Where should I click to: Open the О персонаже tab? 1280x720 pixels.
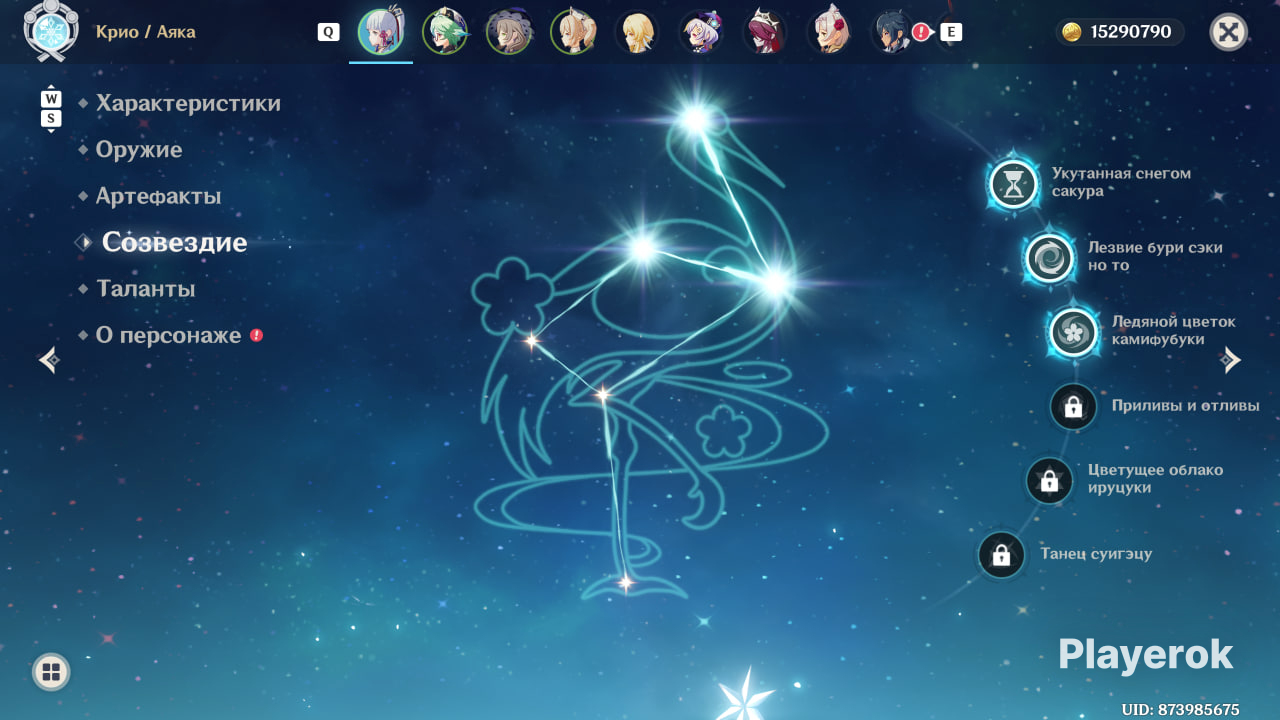pyautogui.click(x=169, y=335)
